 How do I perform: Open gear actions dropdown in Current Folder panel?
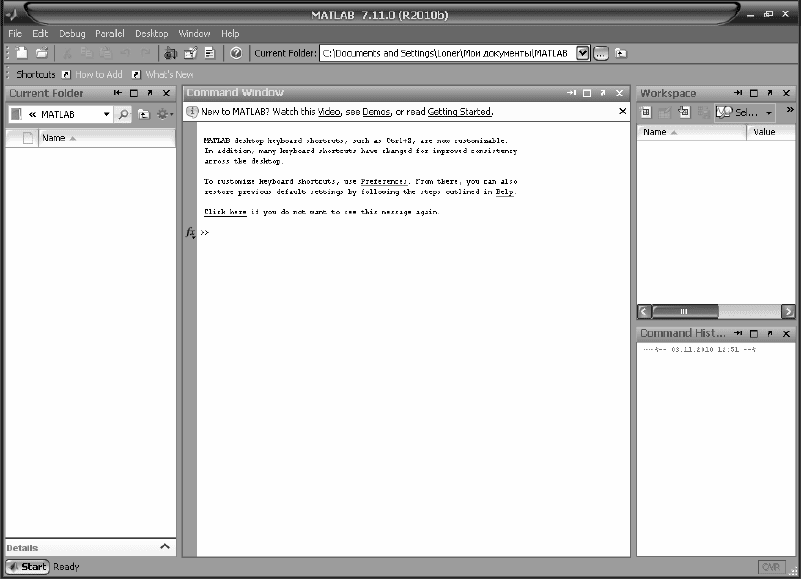pos(165,114)
